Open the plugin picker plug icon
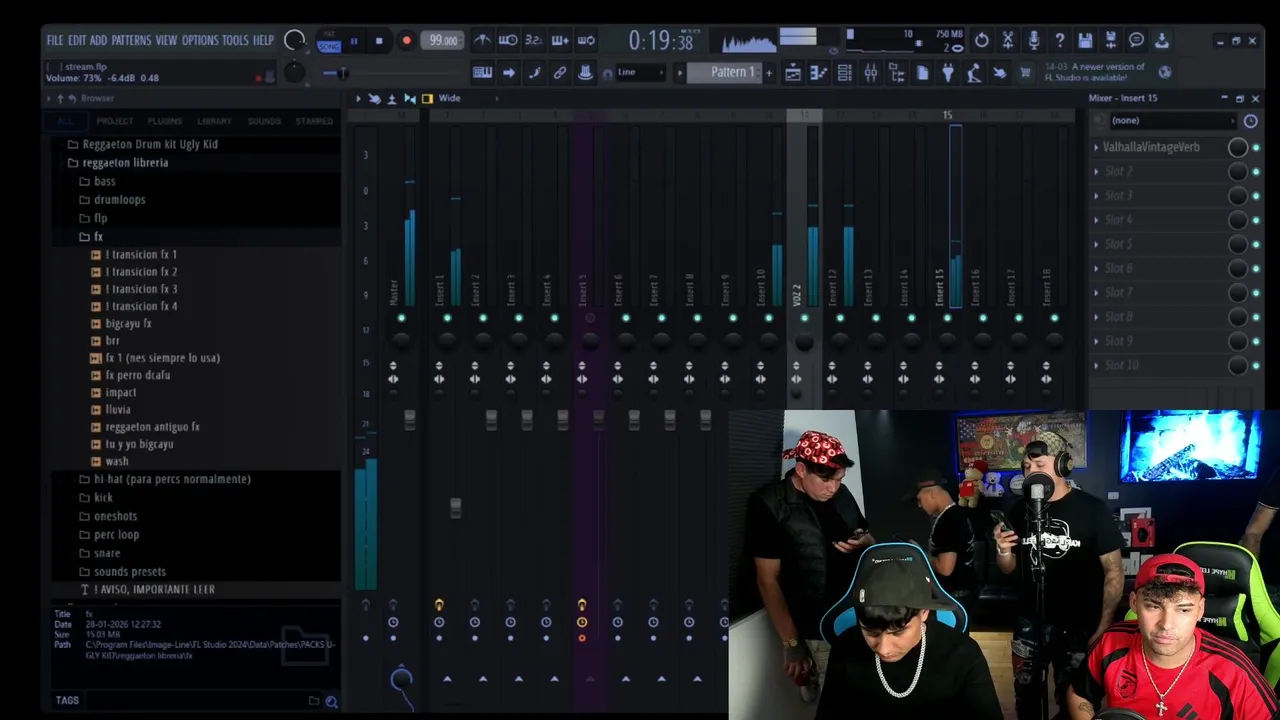The width and height of the screenshot is (1280, 720). tap(948, 72)
